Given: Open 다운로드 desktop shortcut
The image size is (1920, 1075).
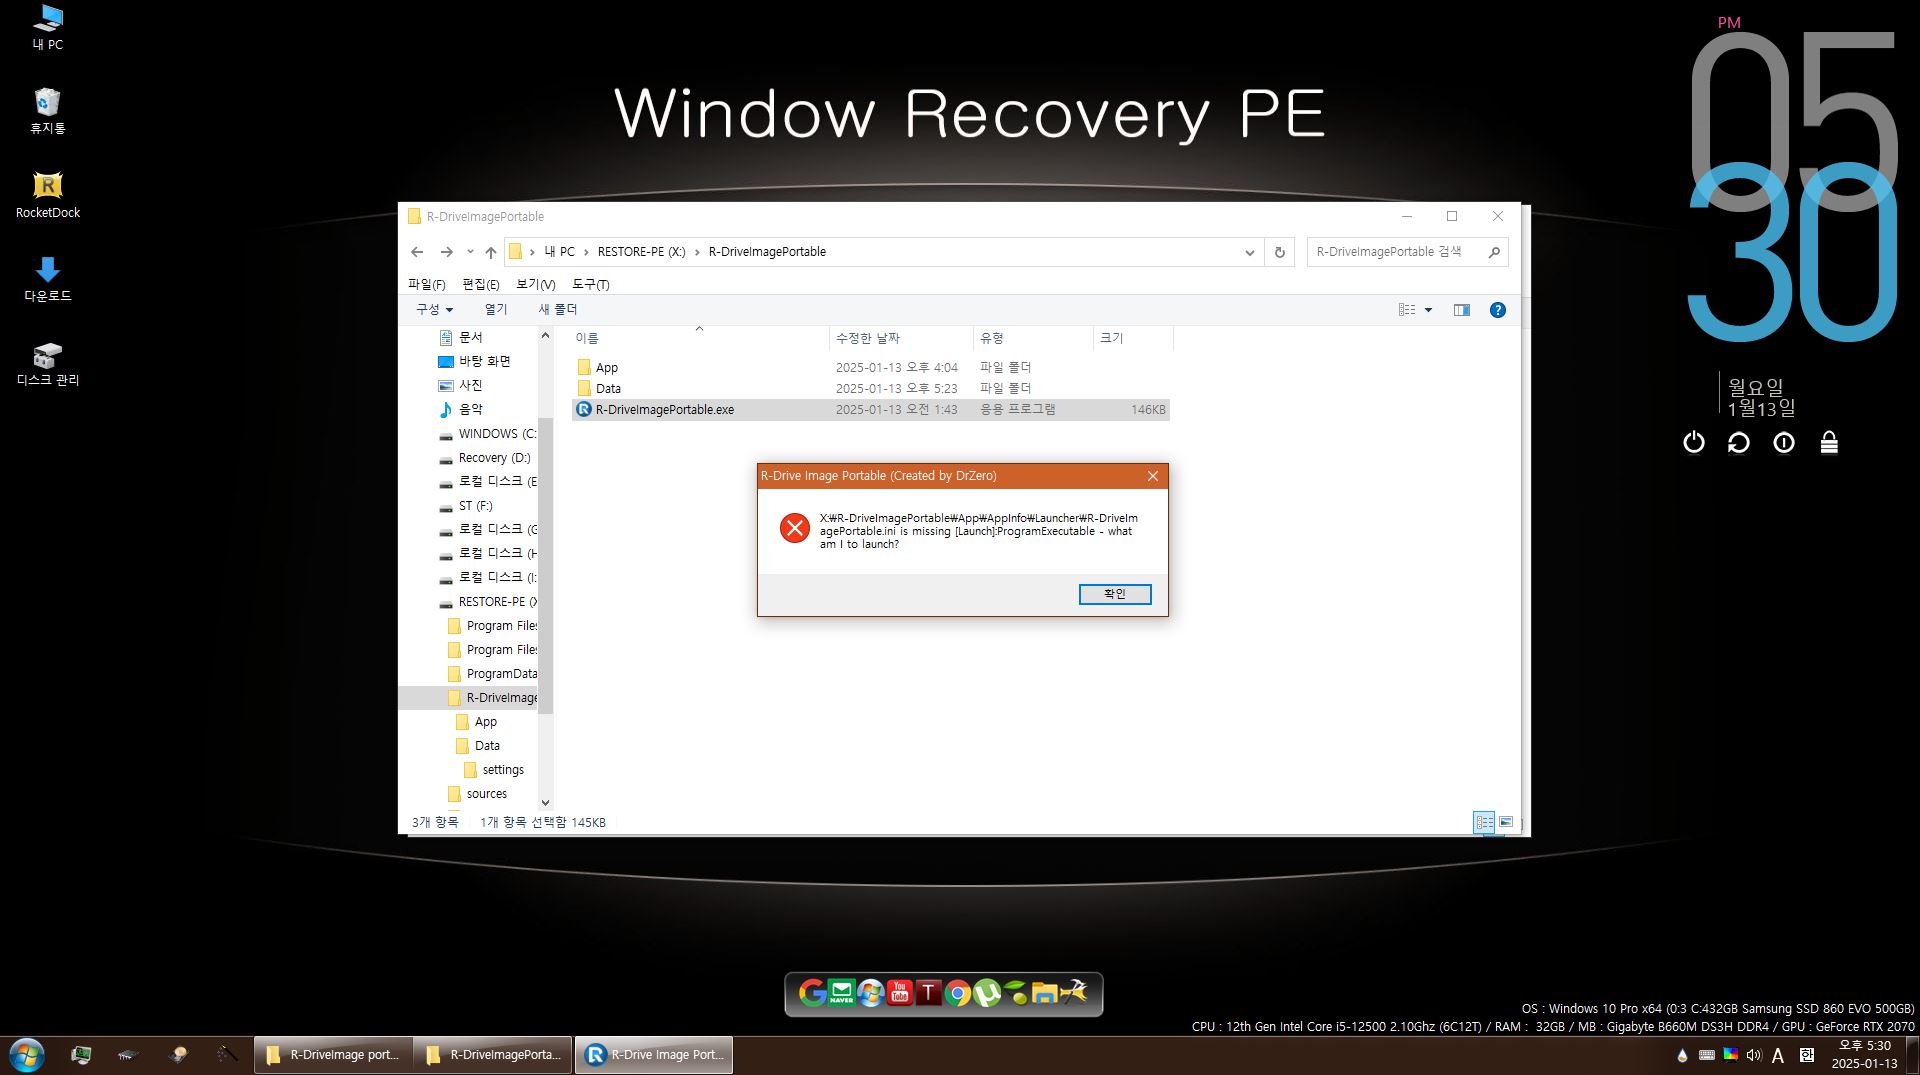Looking at the screenshot, I should tap(47, 279).
